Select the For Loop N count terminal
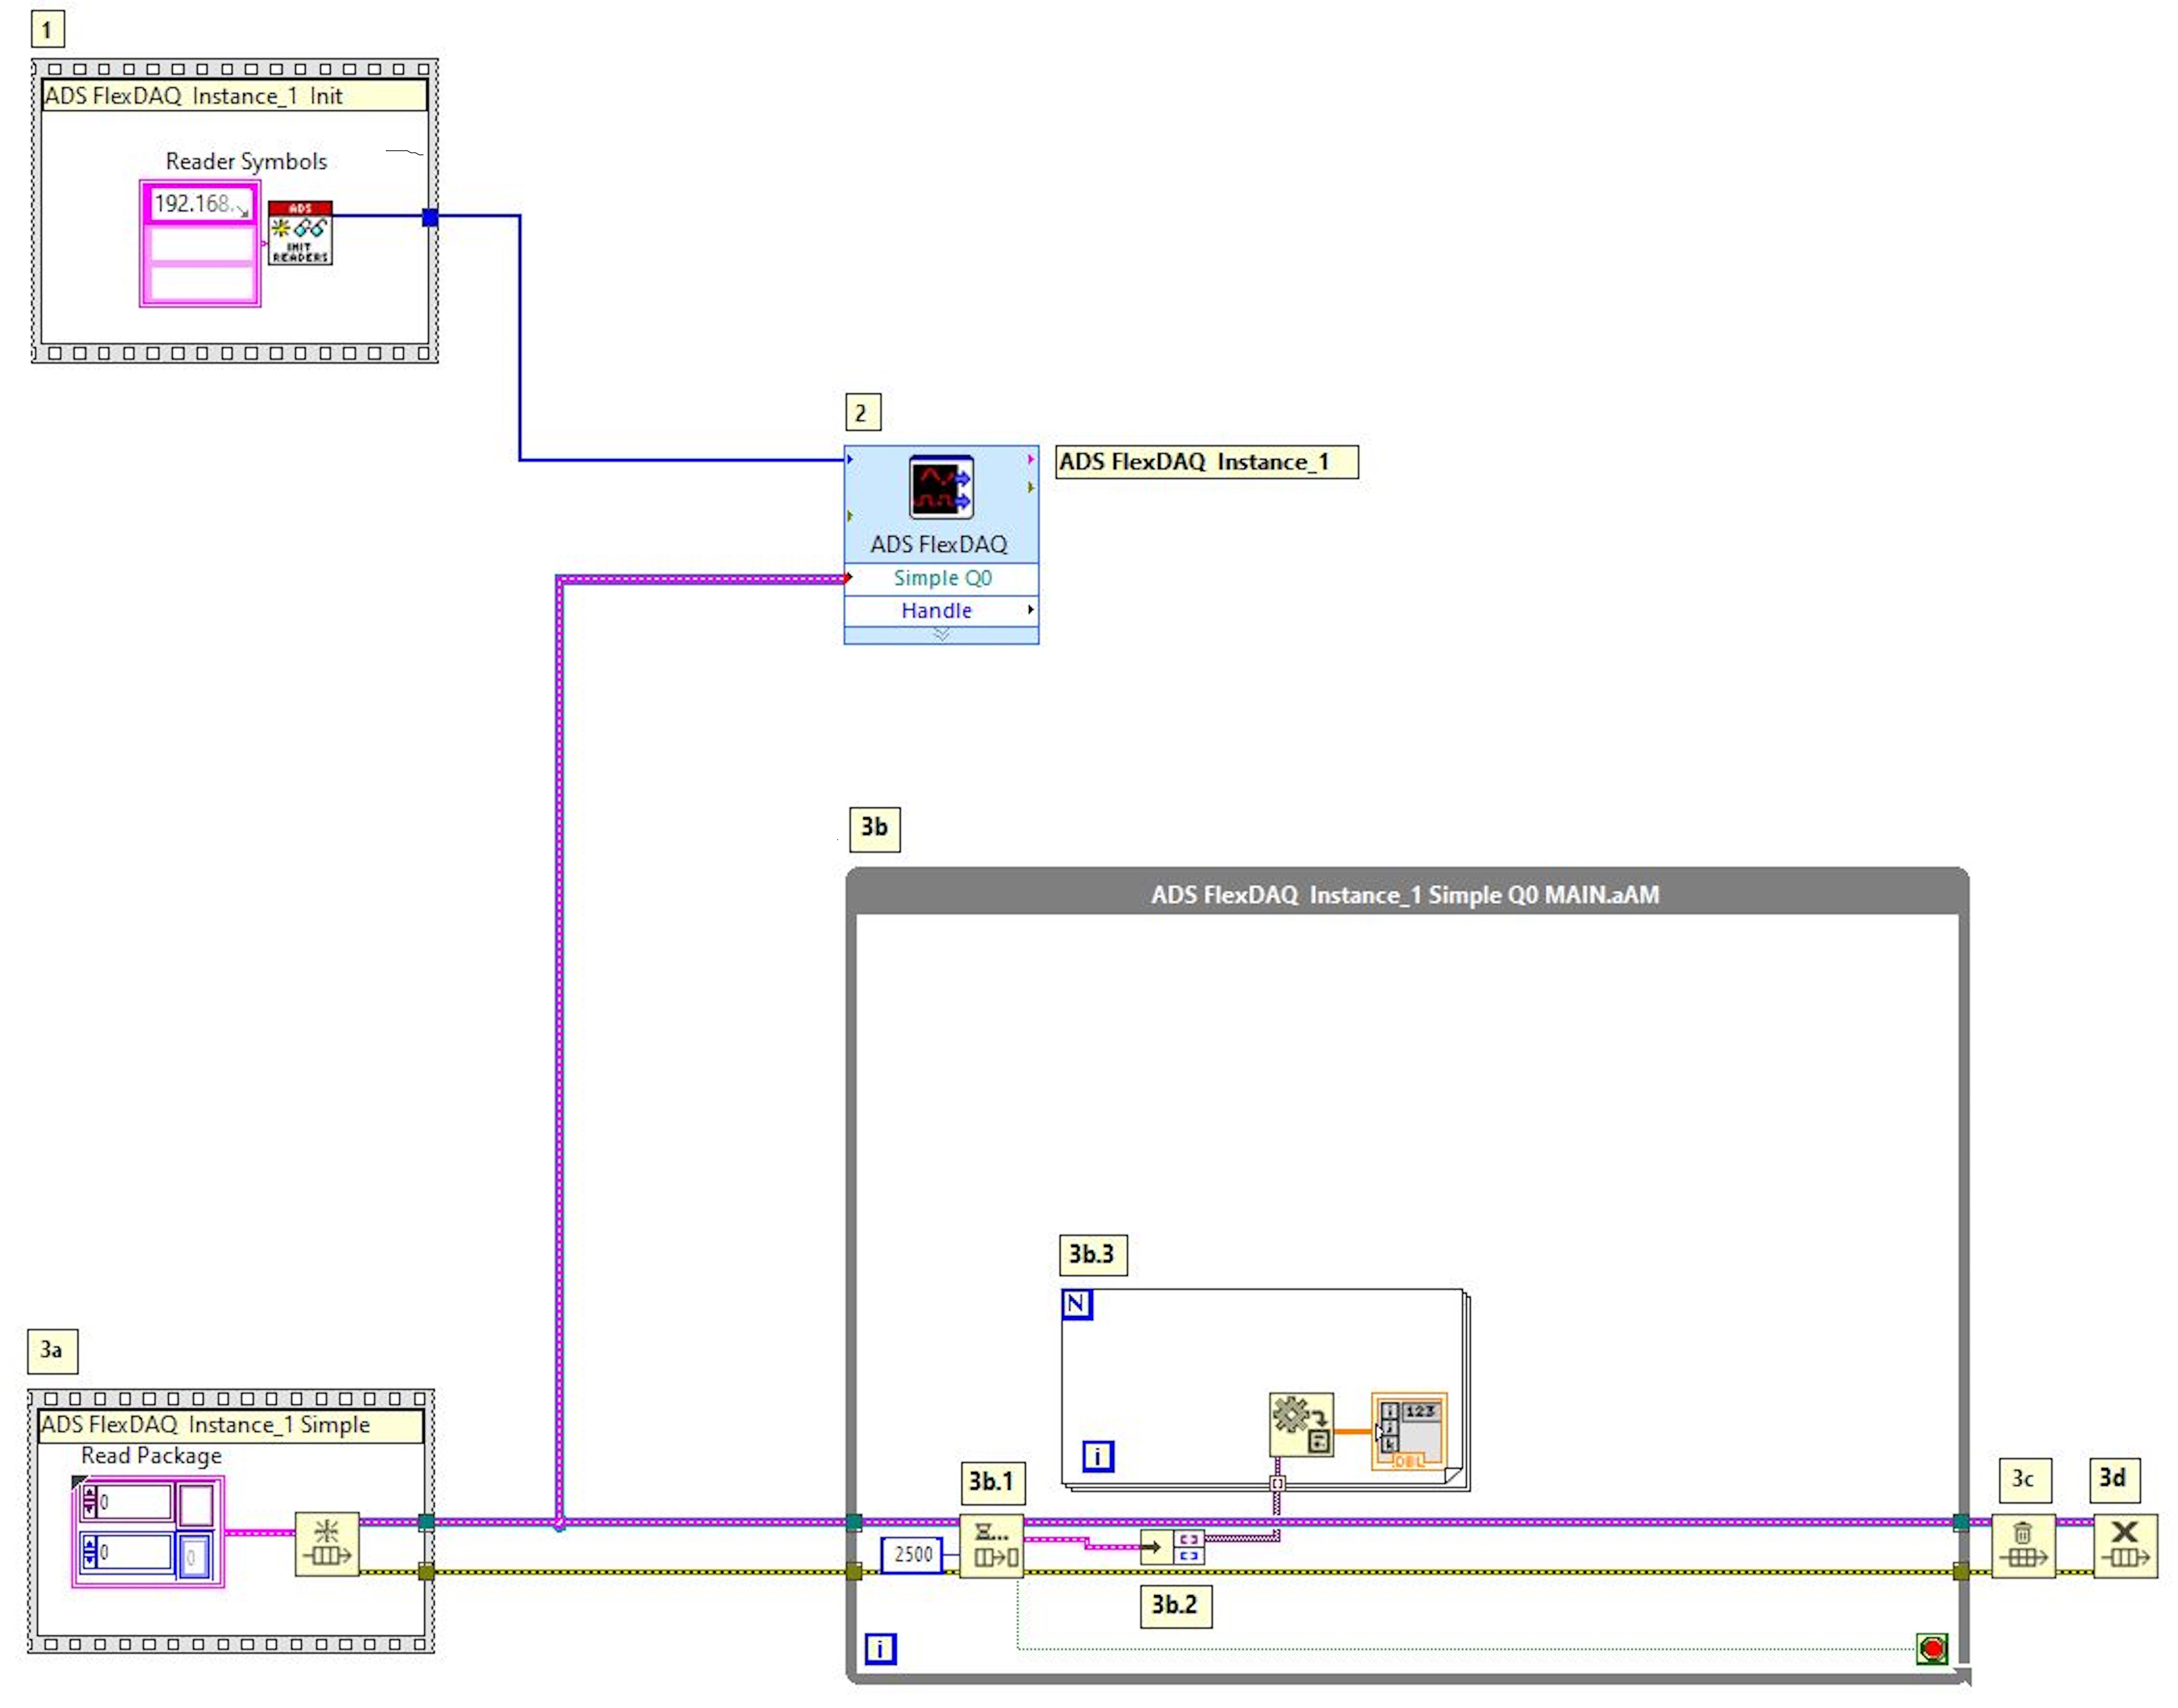This screenshot has height=1708, width=2178. 1076,1304
